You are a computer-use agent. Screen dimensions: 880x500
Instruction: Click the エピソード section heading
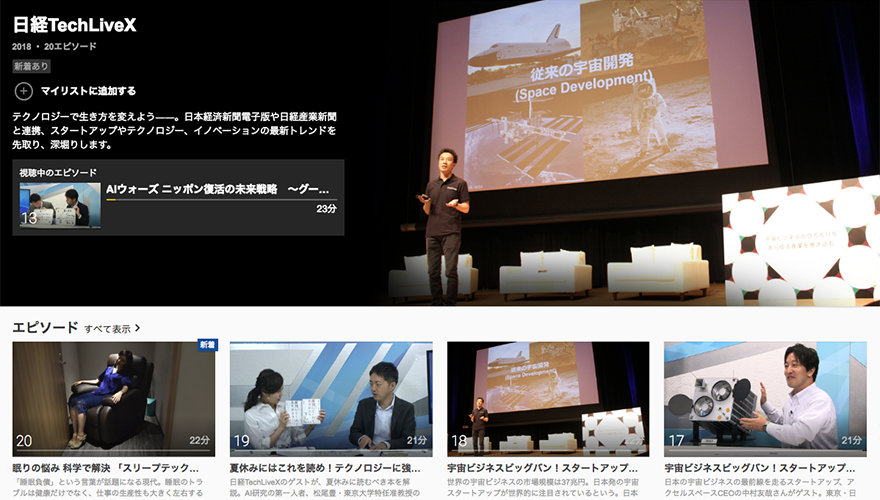tap(45, 327)
